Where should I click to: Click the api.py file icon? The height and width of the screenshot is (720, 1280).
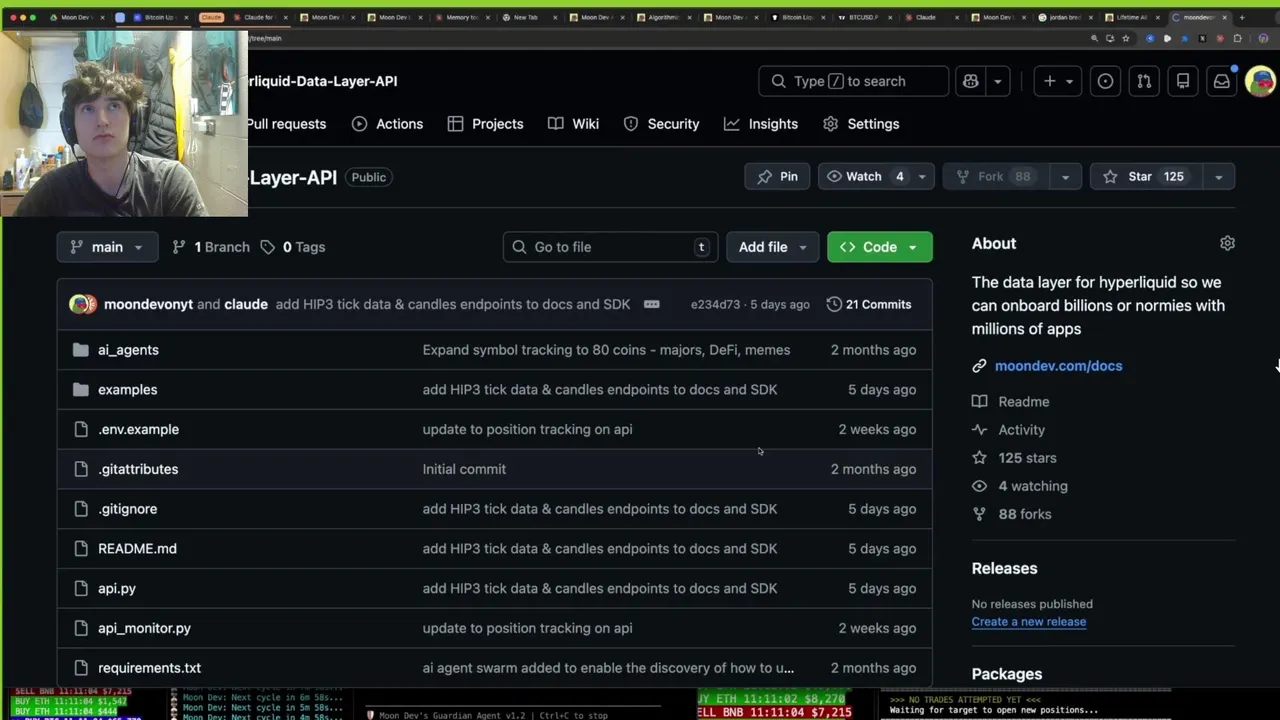pyautogui.click(x=81, y=588)
